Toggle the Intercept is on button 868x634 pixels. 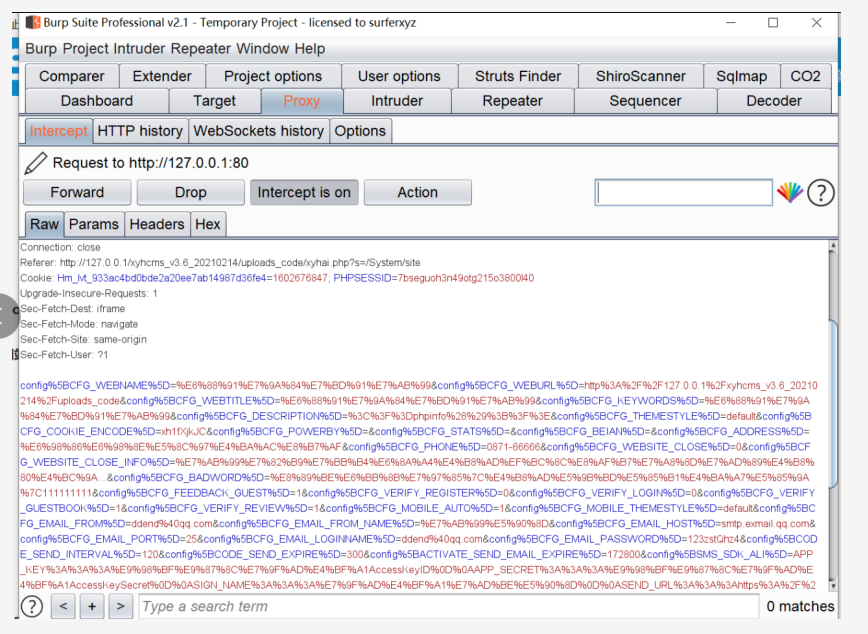pyautogui.click(x=304, y=193)
